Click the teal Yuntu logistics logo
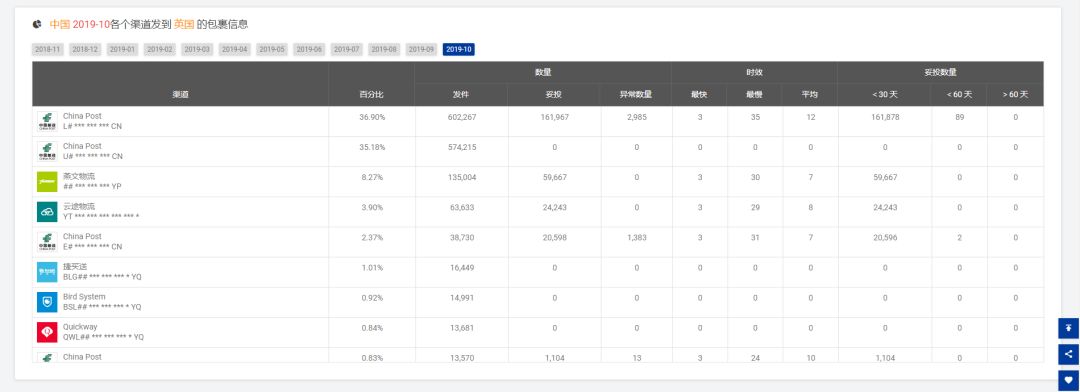This screenshot has height=392, width=1080. coord(47,212)
